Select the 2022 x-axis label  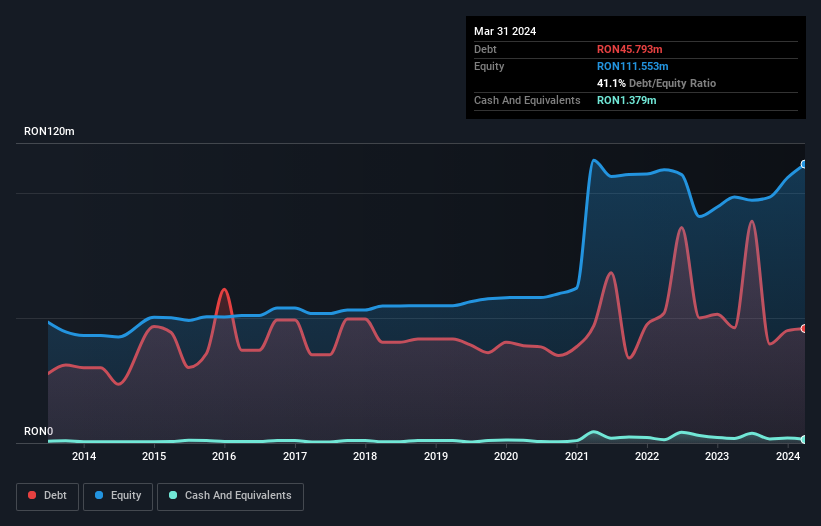coord(647,456)
